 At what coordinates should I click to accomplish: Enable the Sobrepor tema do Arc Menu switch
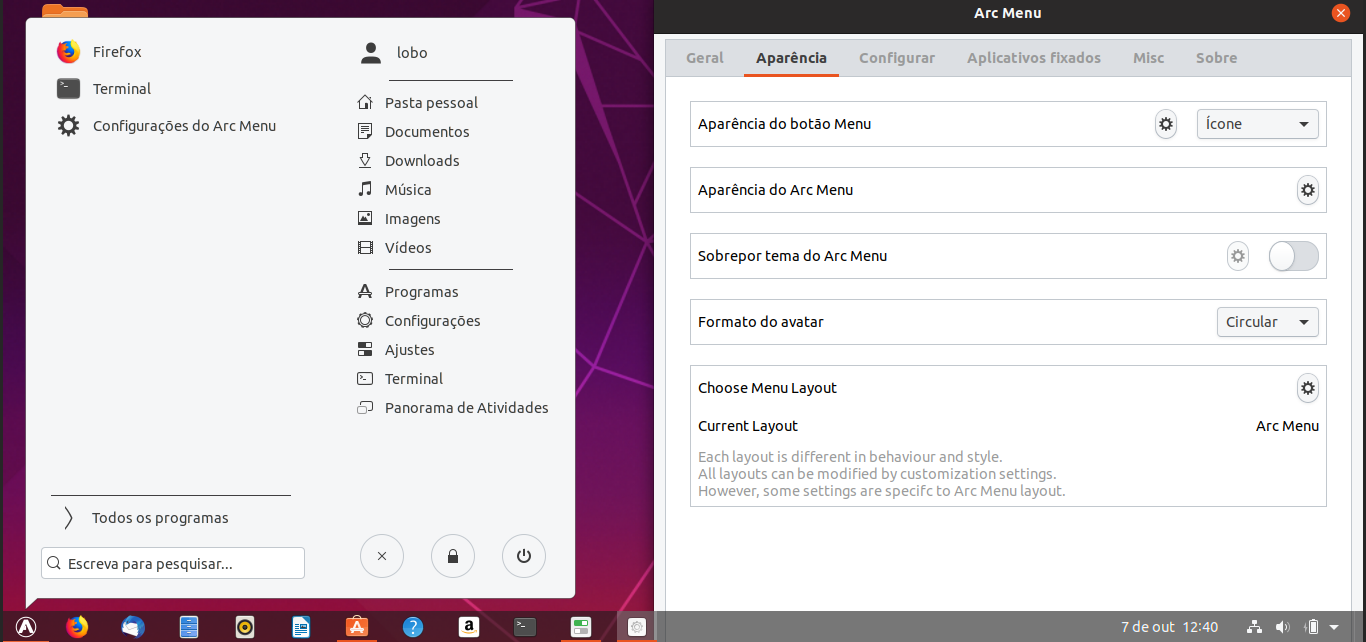click(1293, 256)
